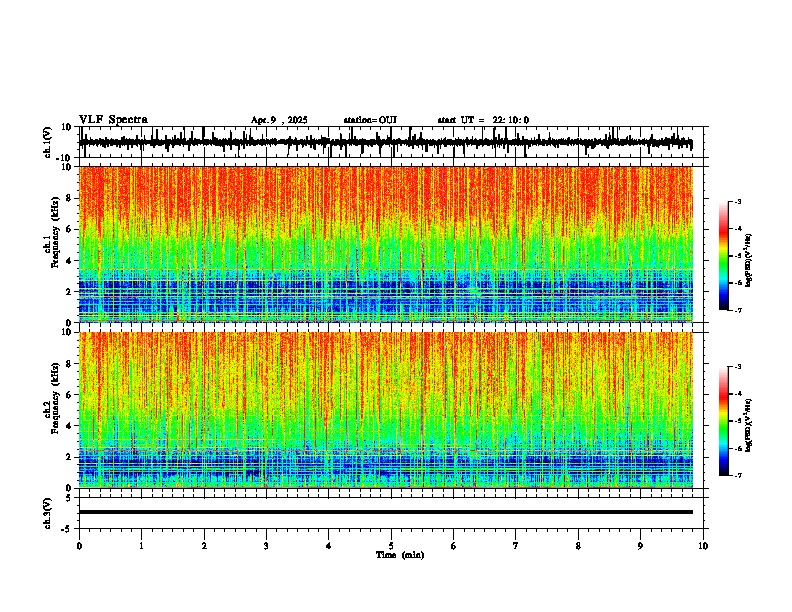Click the ch.2 spectrogram panel
The width and height of the screenshot is (792, 612).
coord(386,410)
